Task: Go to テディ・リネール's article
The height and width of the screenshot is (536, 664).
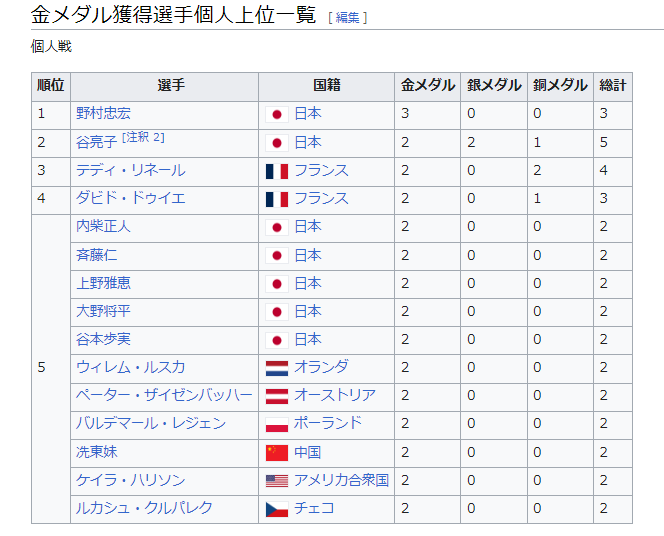Action: coord(130,171)
